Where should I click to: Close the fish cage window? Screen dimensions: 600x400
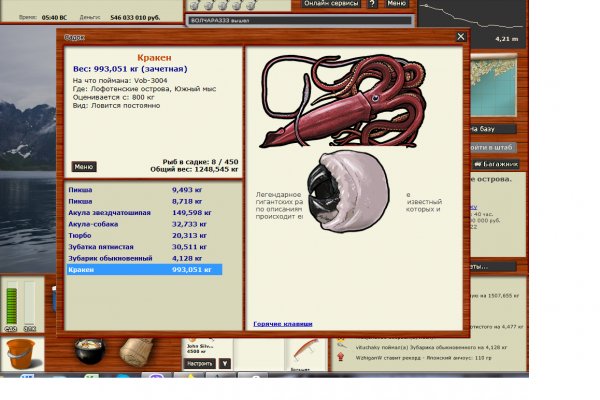(x=461, y=36)
